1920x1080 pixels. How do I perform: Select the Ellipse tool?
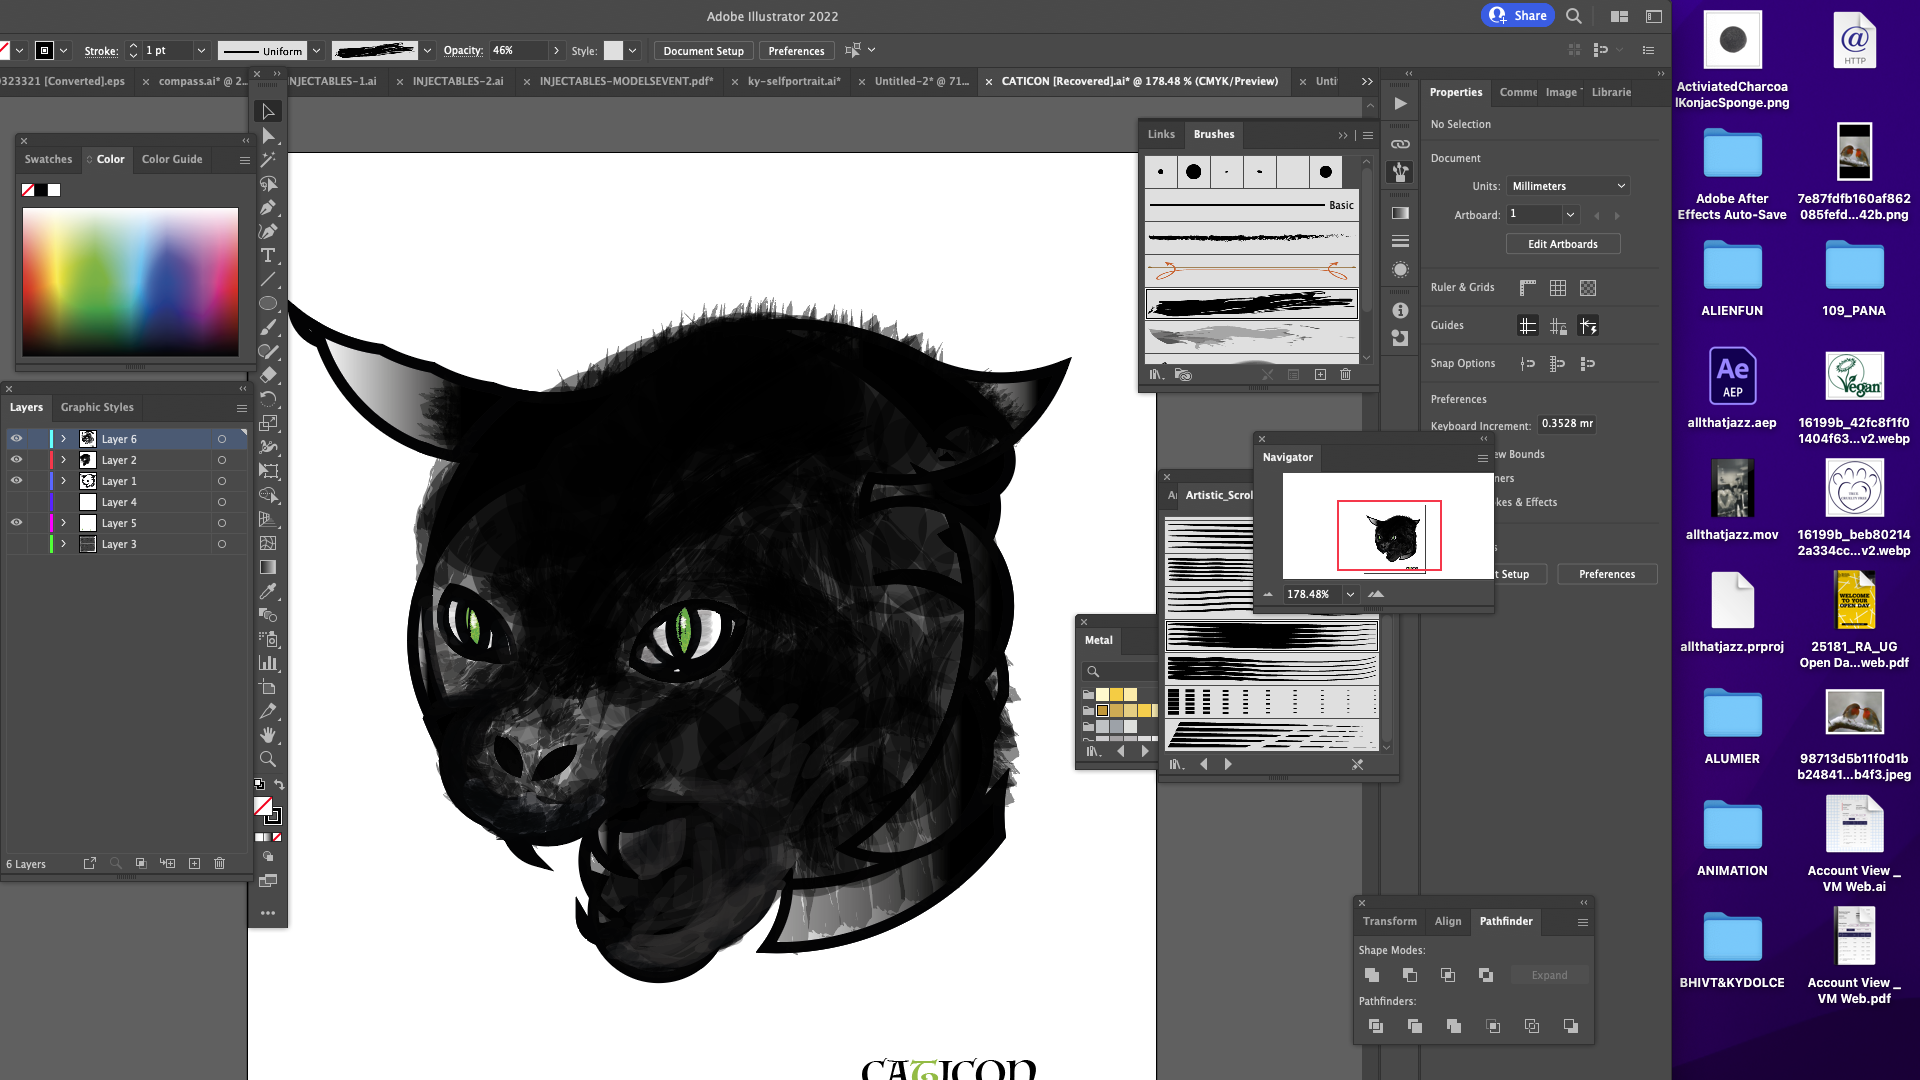point(268,304)
